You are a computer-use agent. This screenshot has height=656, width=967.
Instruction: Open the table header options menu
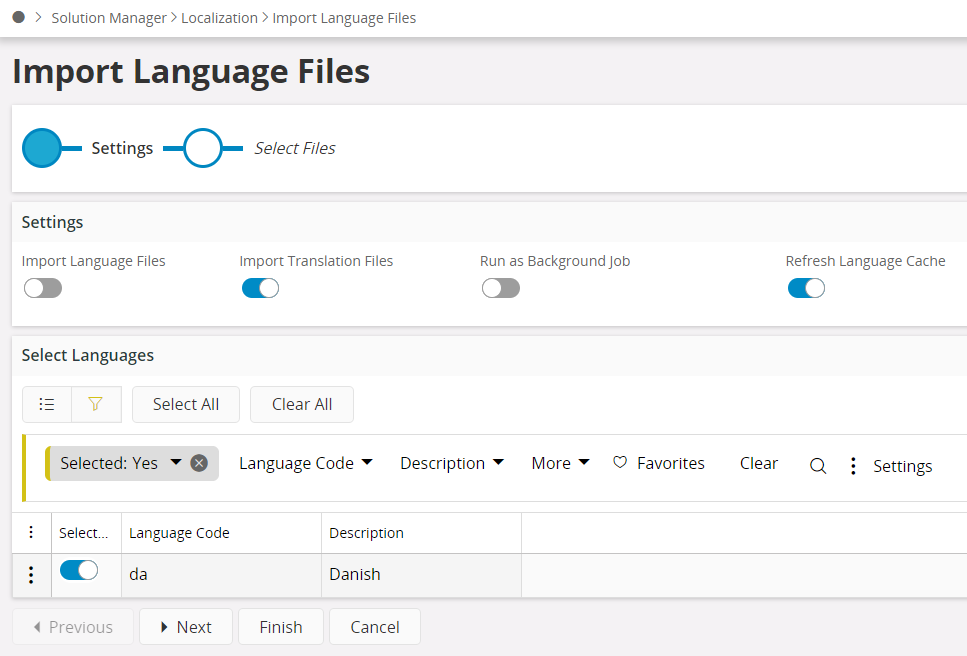tap(31, 532)
